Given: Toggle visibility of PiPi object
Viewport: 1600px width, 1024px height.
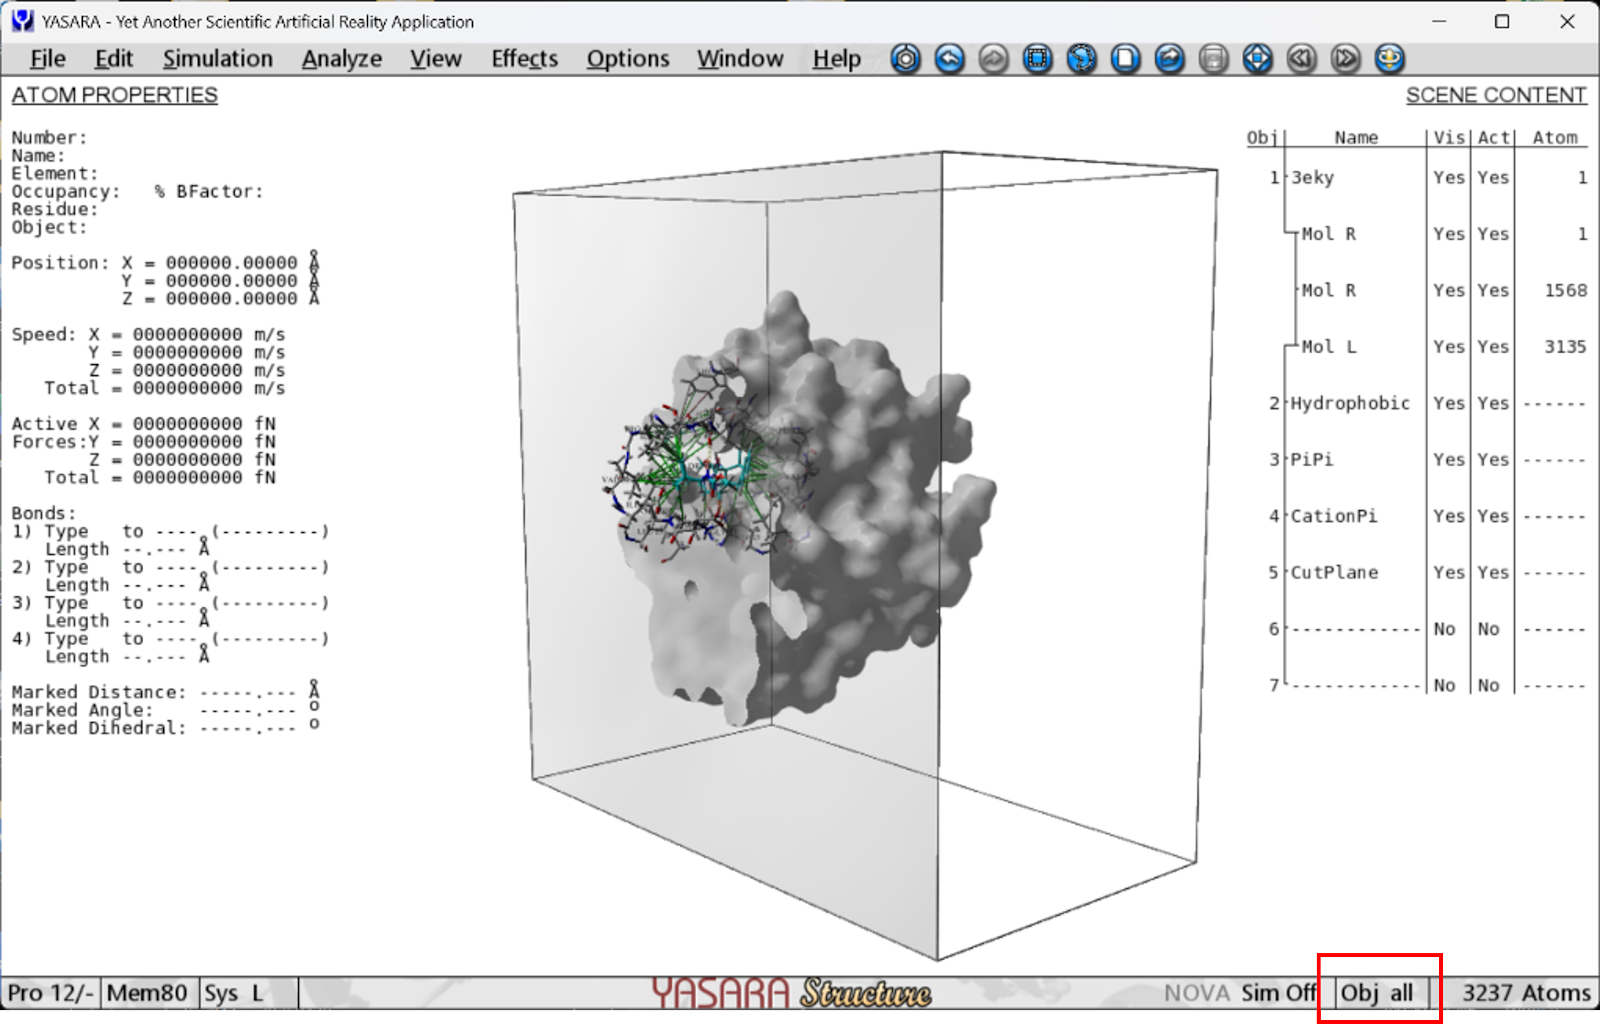Looking at the screenshot, I should pyautogui.click(x=1448, y=460).
